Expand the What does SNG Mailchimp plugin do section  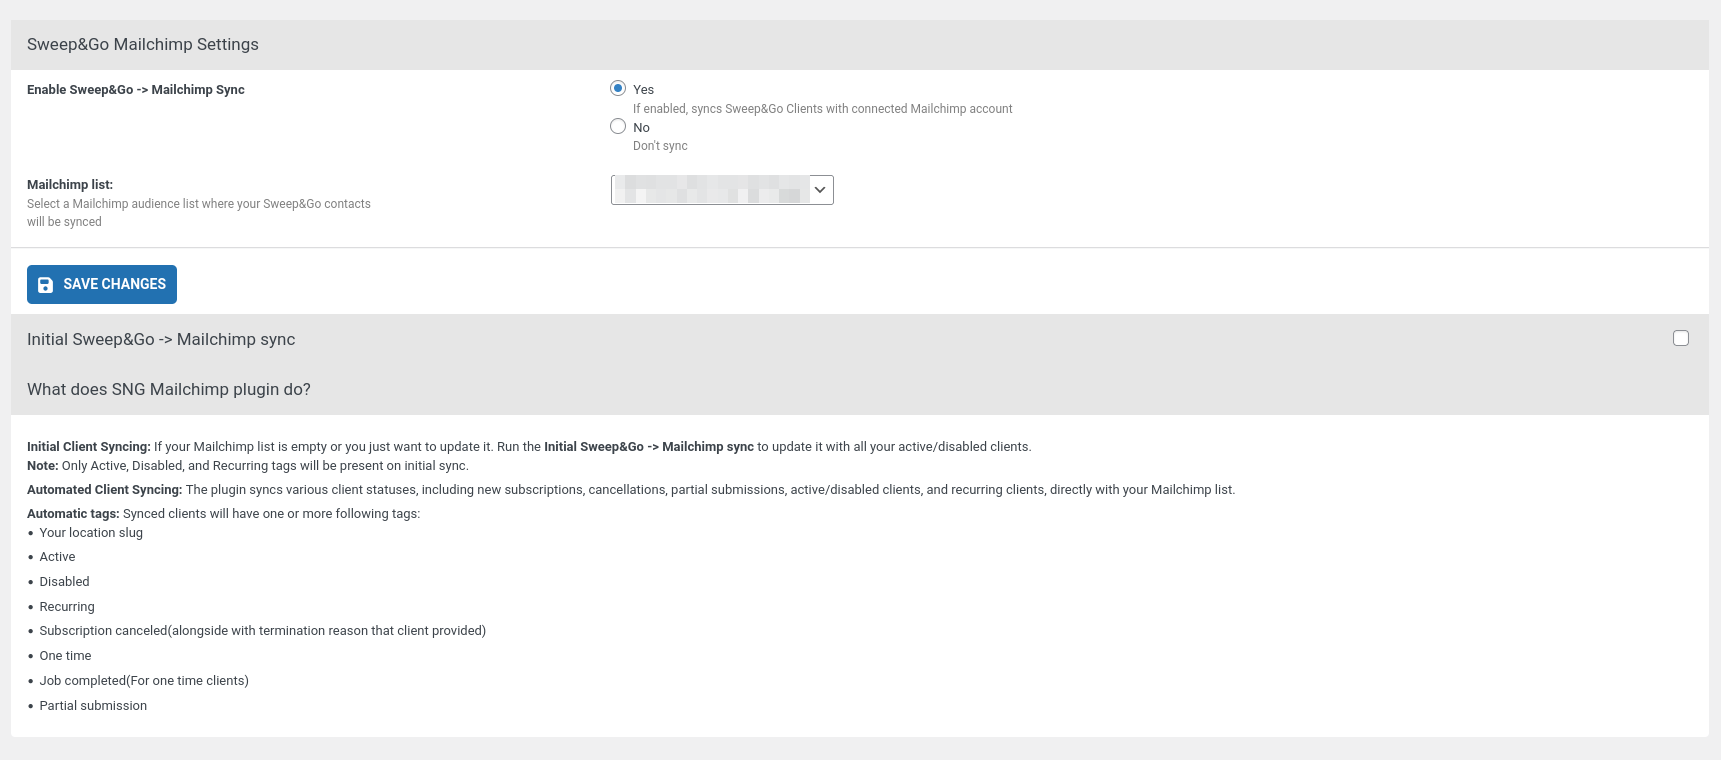169,390
